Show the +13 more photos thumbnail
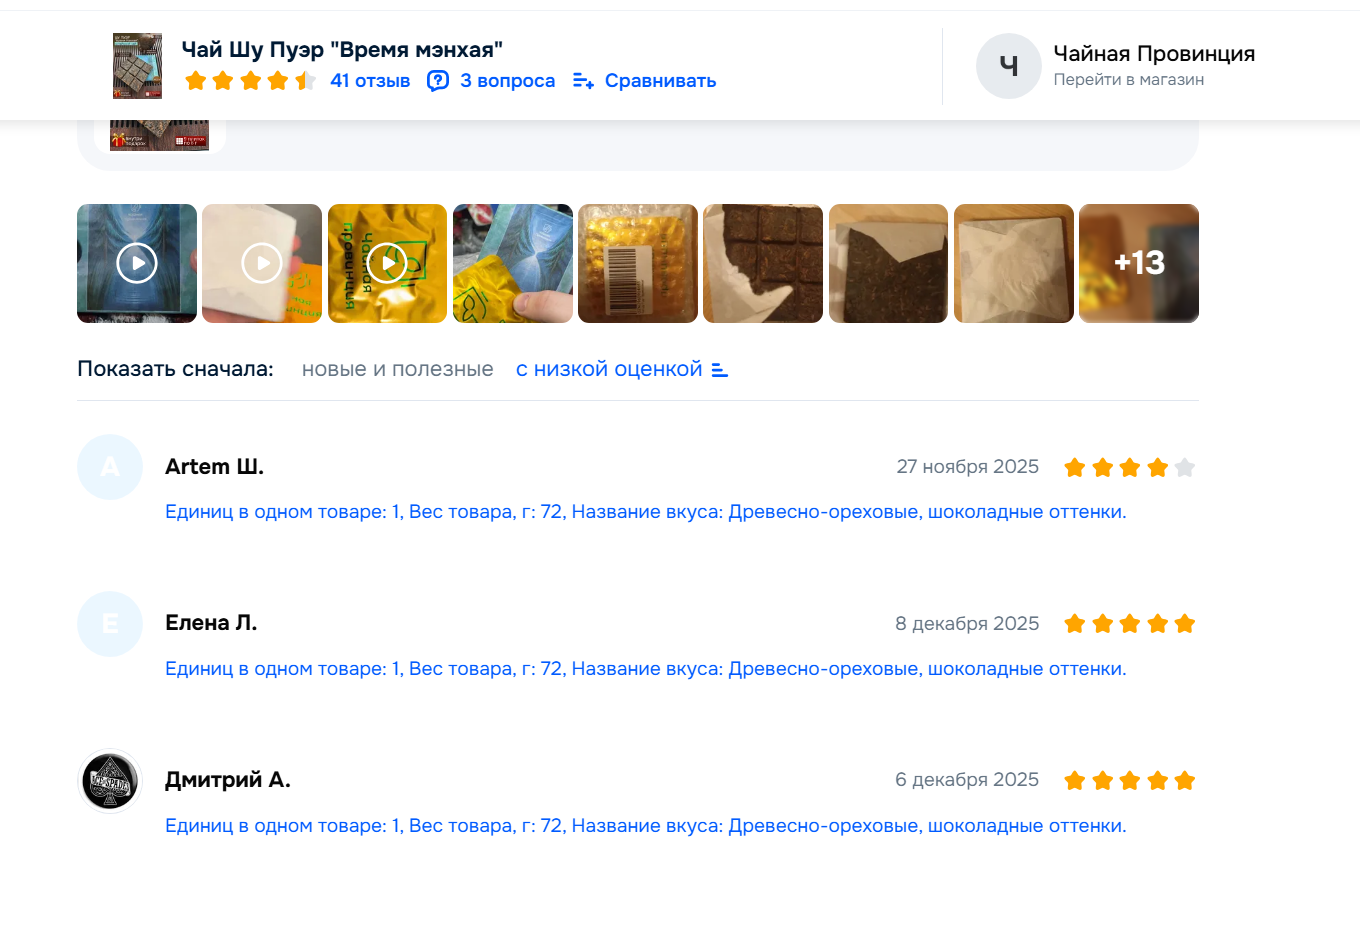This screenshot has width=1360, height=933. click(1138, 263)
